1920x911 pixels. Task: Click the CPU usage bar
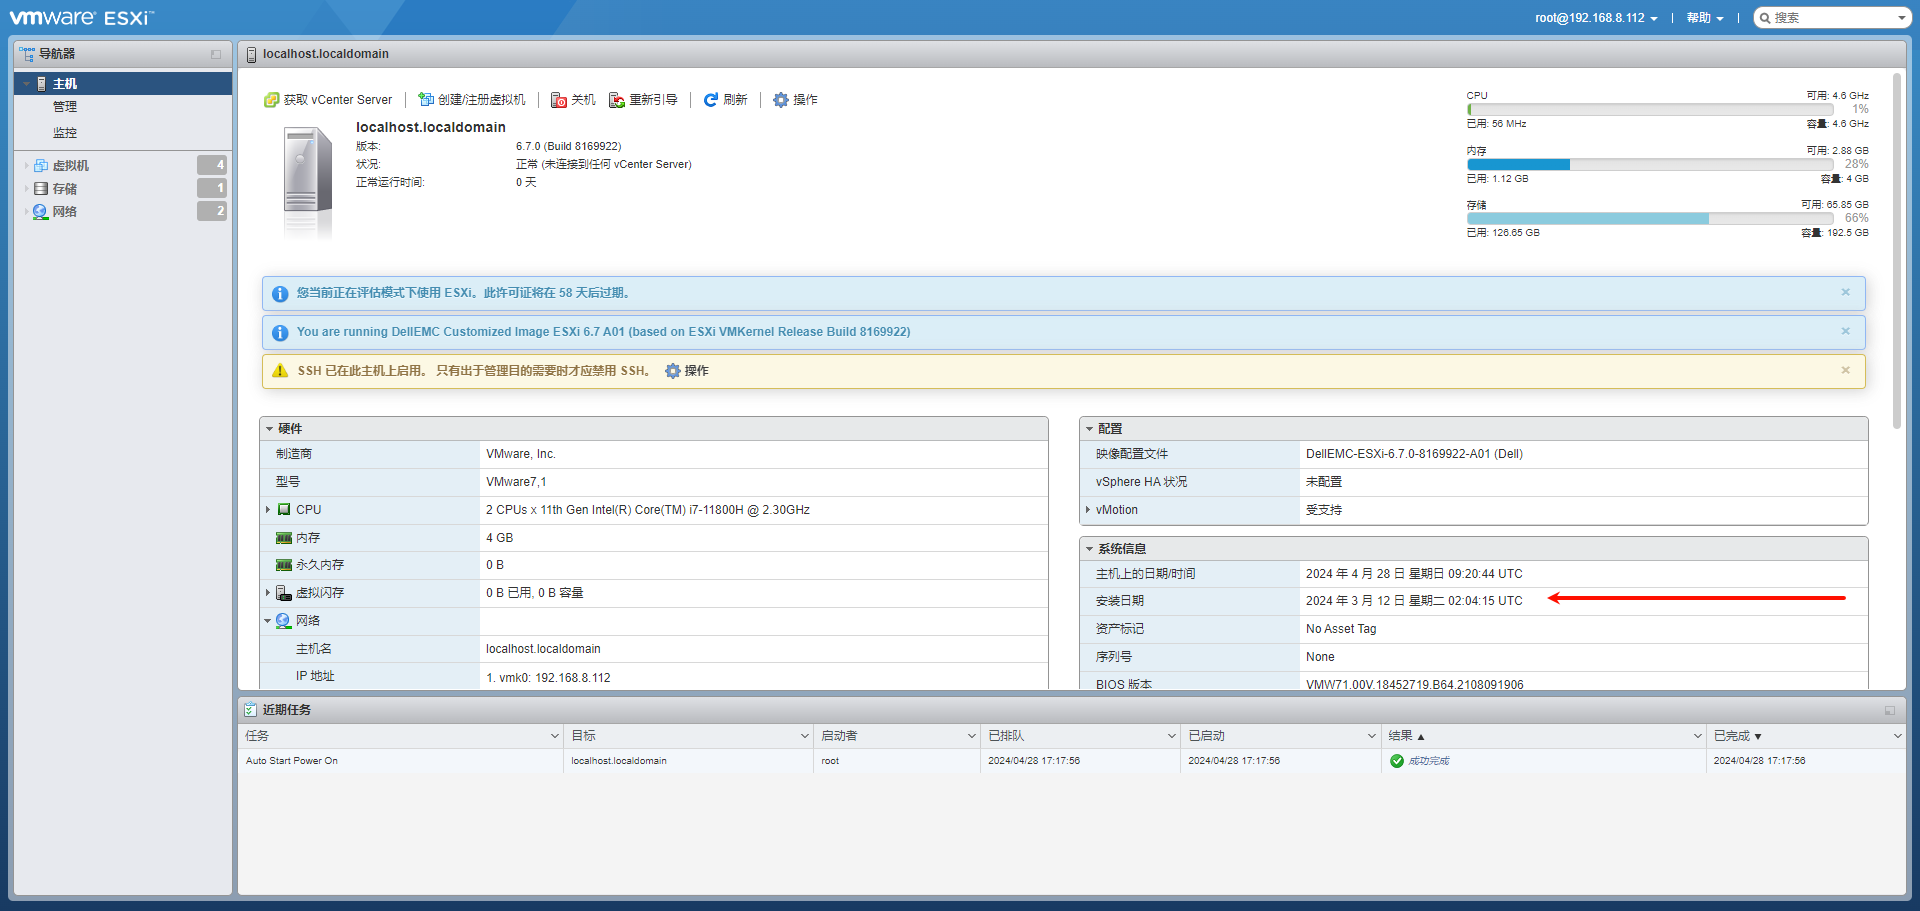coord(1650,109)
